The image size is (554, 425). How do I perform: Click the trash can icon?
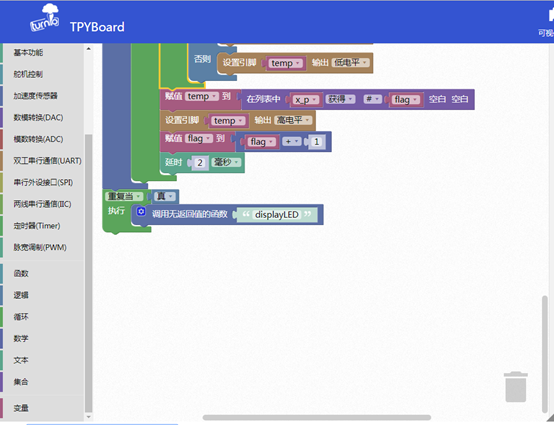coord(516,386)
